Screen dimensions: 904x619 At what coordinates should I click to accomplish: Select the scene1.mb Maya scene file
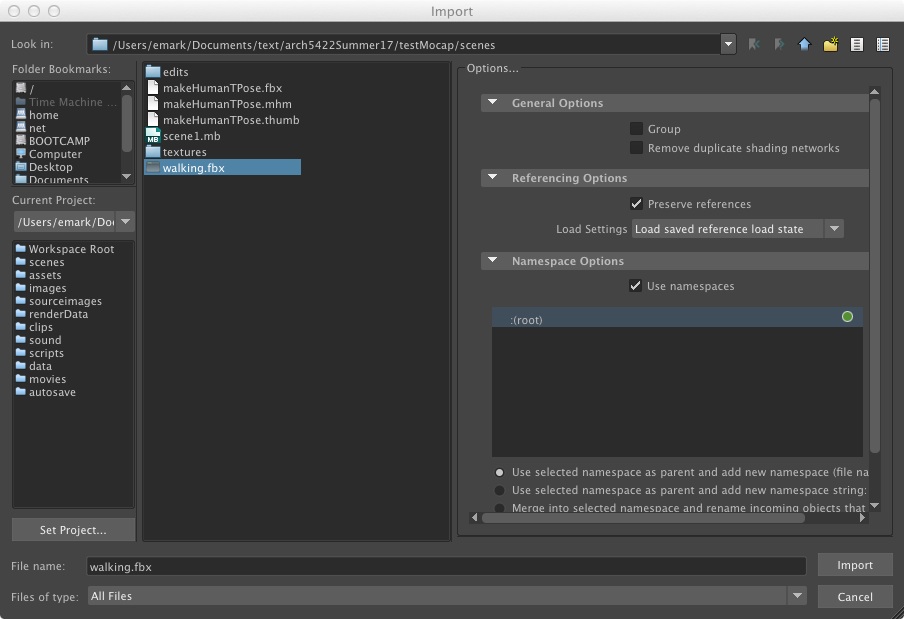pyautogui.click(x=190, y=136)
